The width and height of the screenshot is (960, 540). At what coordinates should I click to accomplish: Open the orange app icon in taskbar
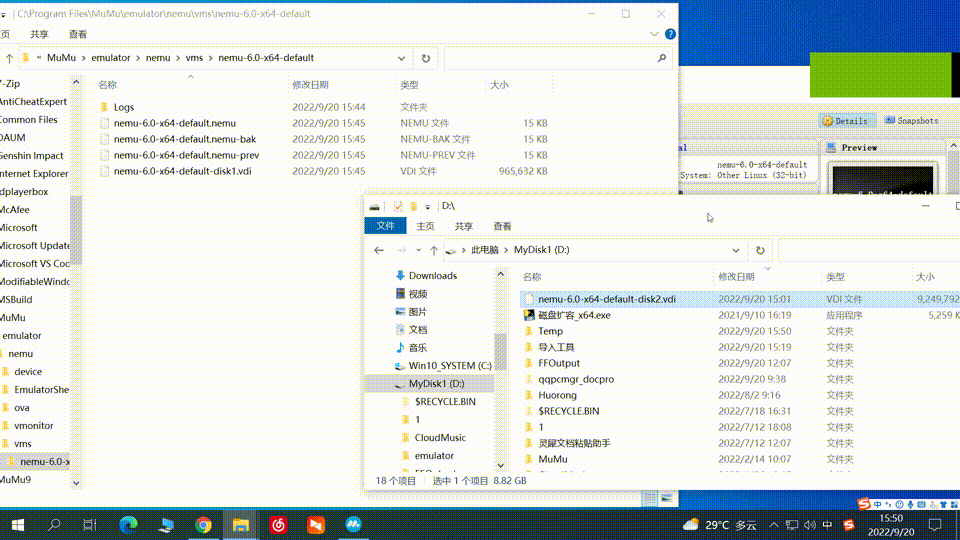tap(316, 525)
